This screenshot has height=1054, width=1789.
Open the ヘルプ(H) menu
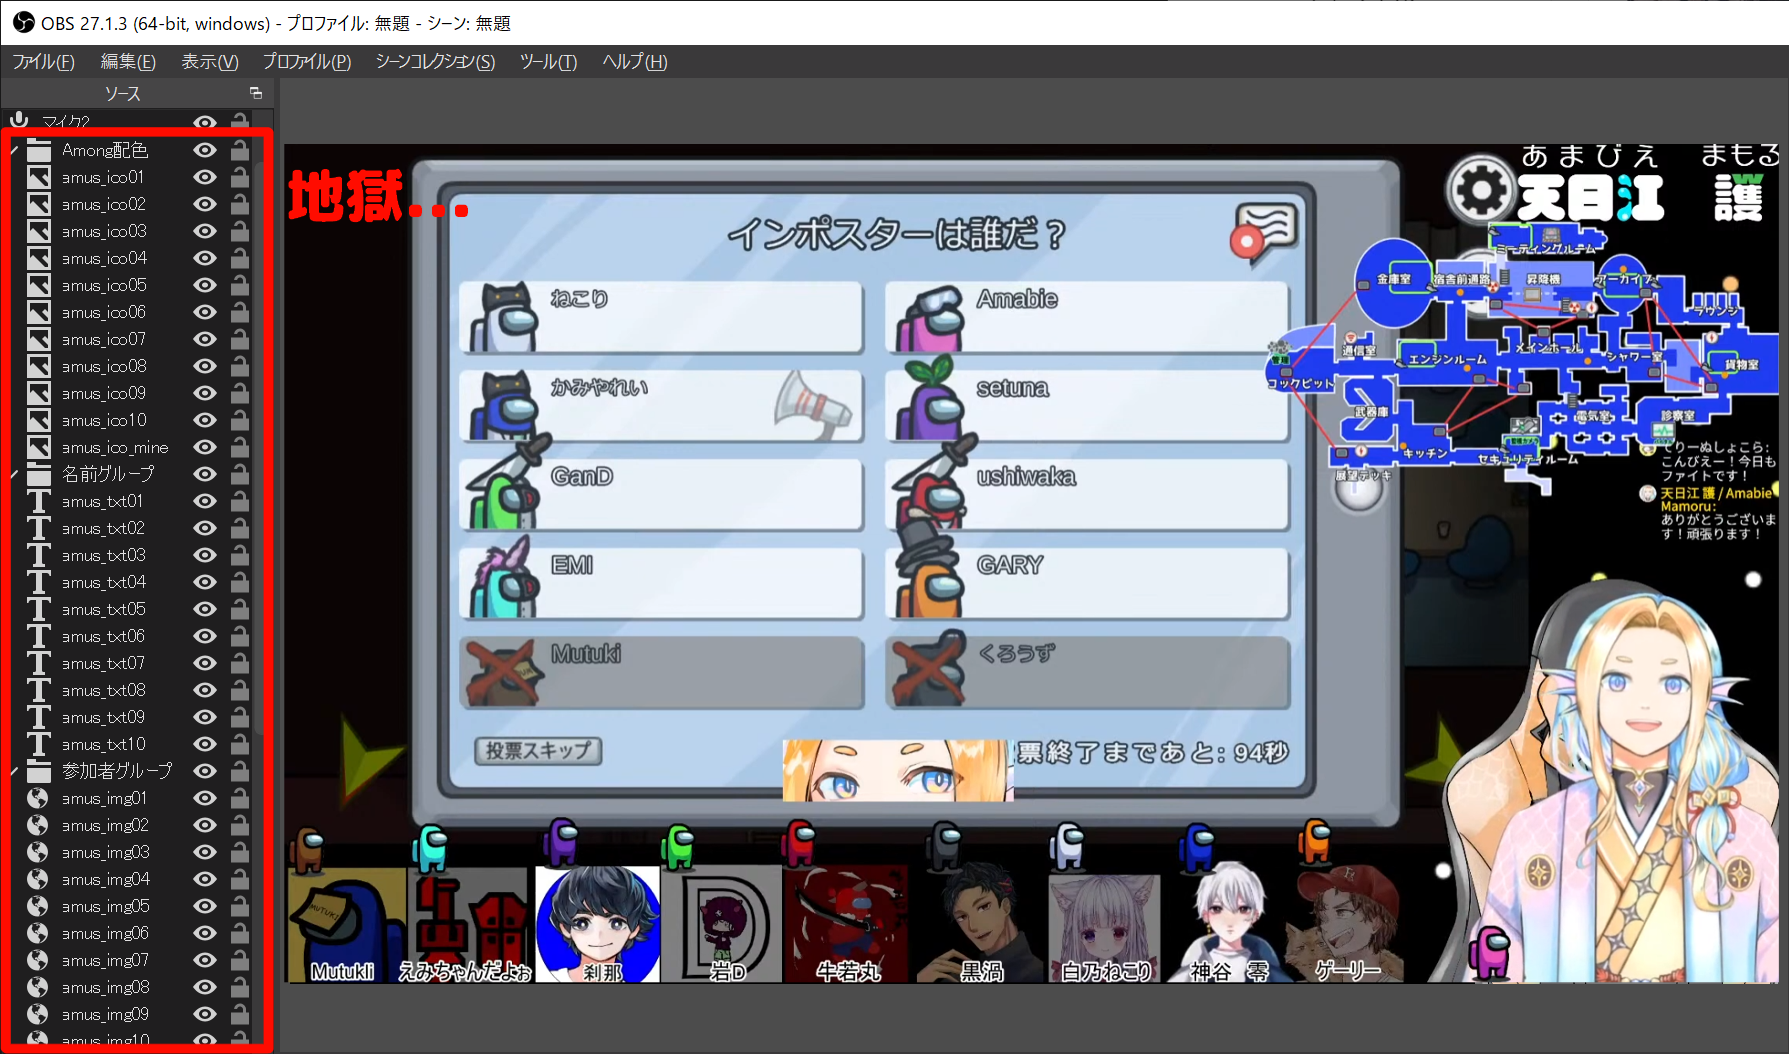tap(634, 62)
